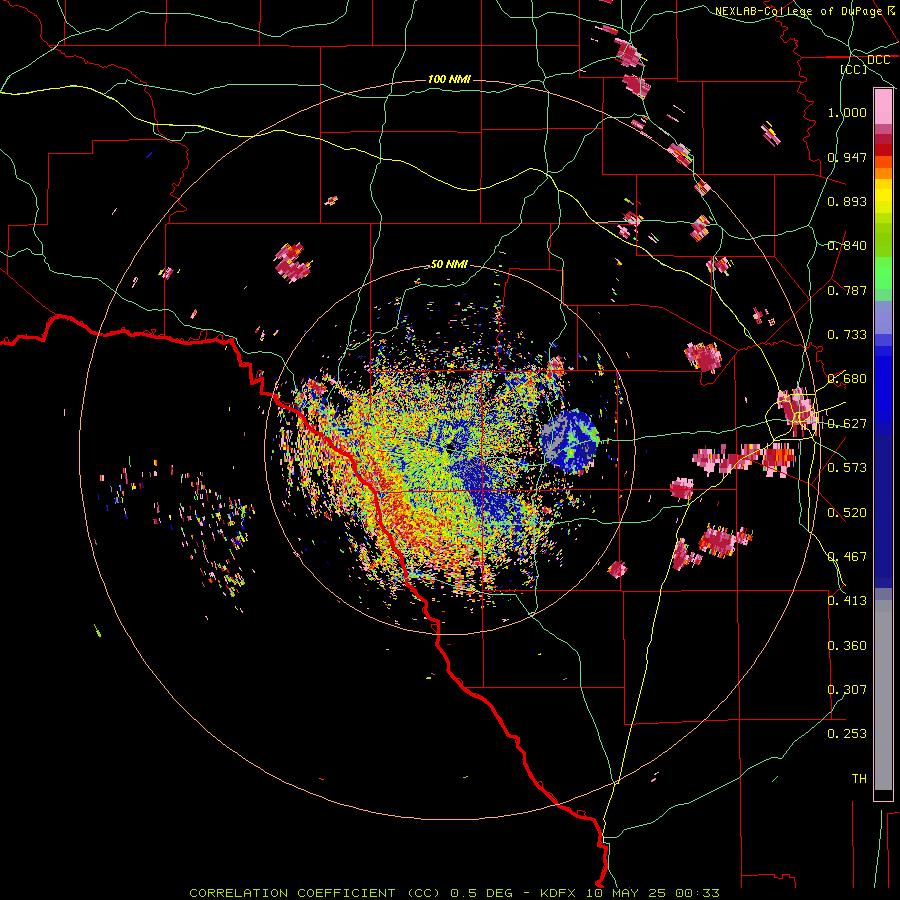Click the 0.573 legend value
Viewport: 900px width, 900px height.
(847, 468)
